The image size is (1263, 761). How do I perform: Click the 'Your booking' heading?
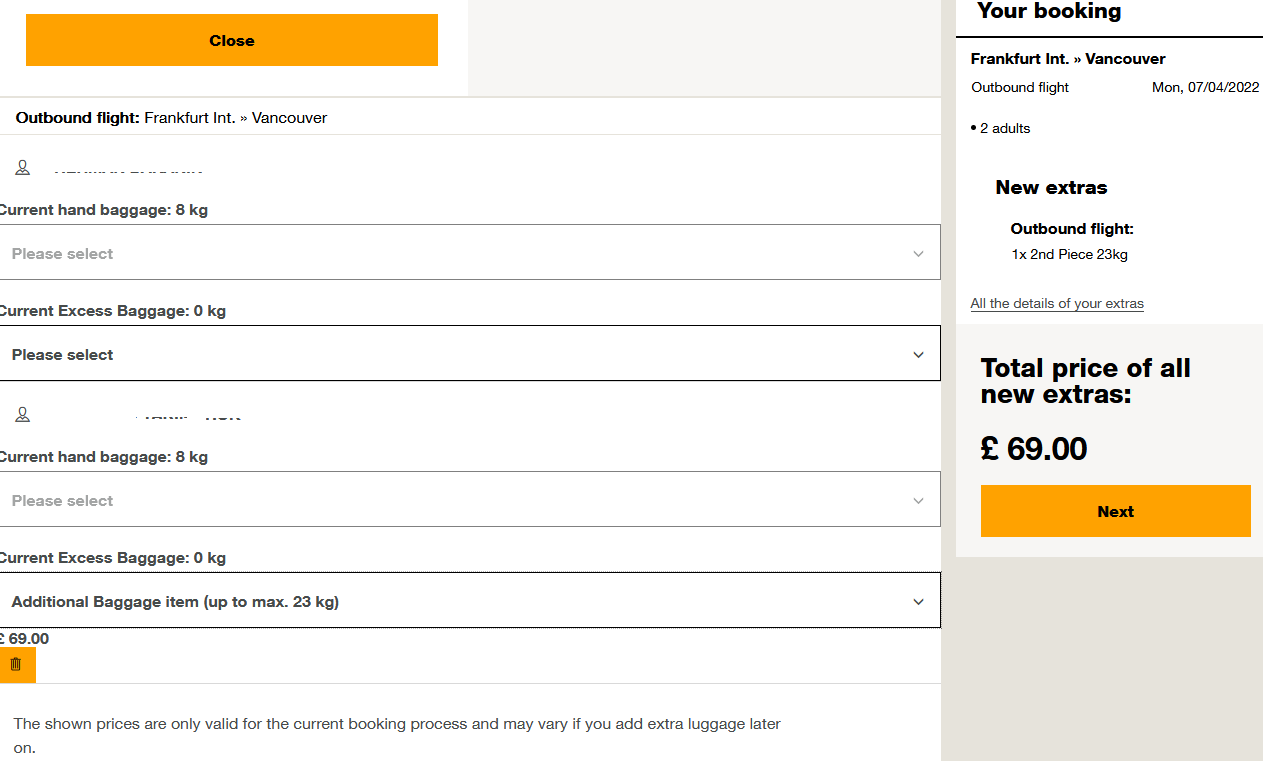coord(1049,12)
